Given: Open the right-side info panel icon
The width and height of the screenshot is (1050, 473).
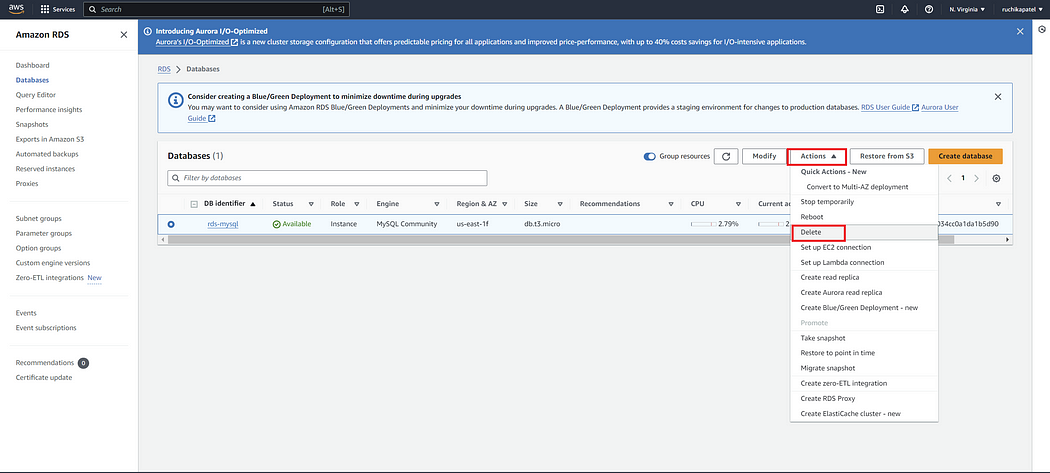Looking at the screenshot, I should (1041, 29).
